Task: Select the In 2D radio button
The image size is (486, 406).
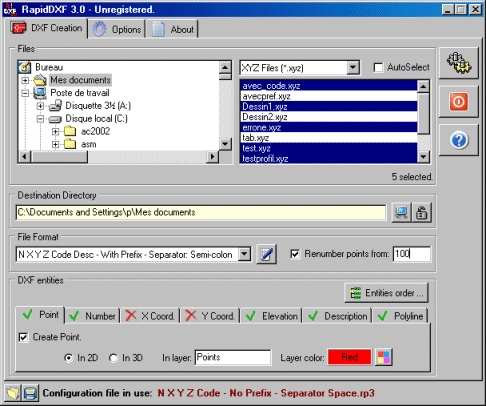Action: tap(68, 358)
